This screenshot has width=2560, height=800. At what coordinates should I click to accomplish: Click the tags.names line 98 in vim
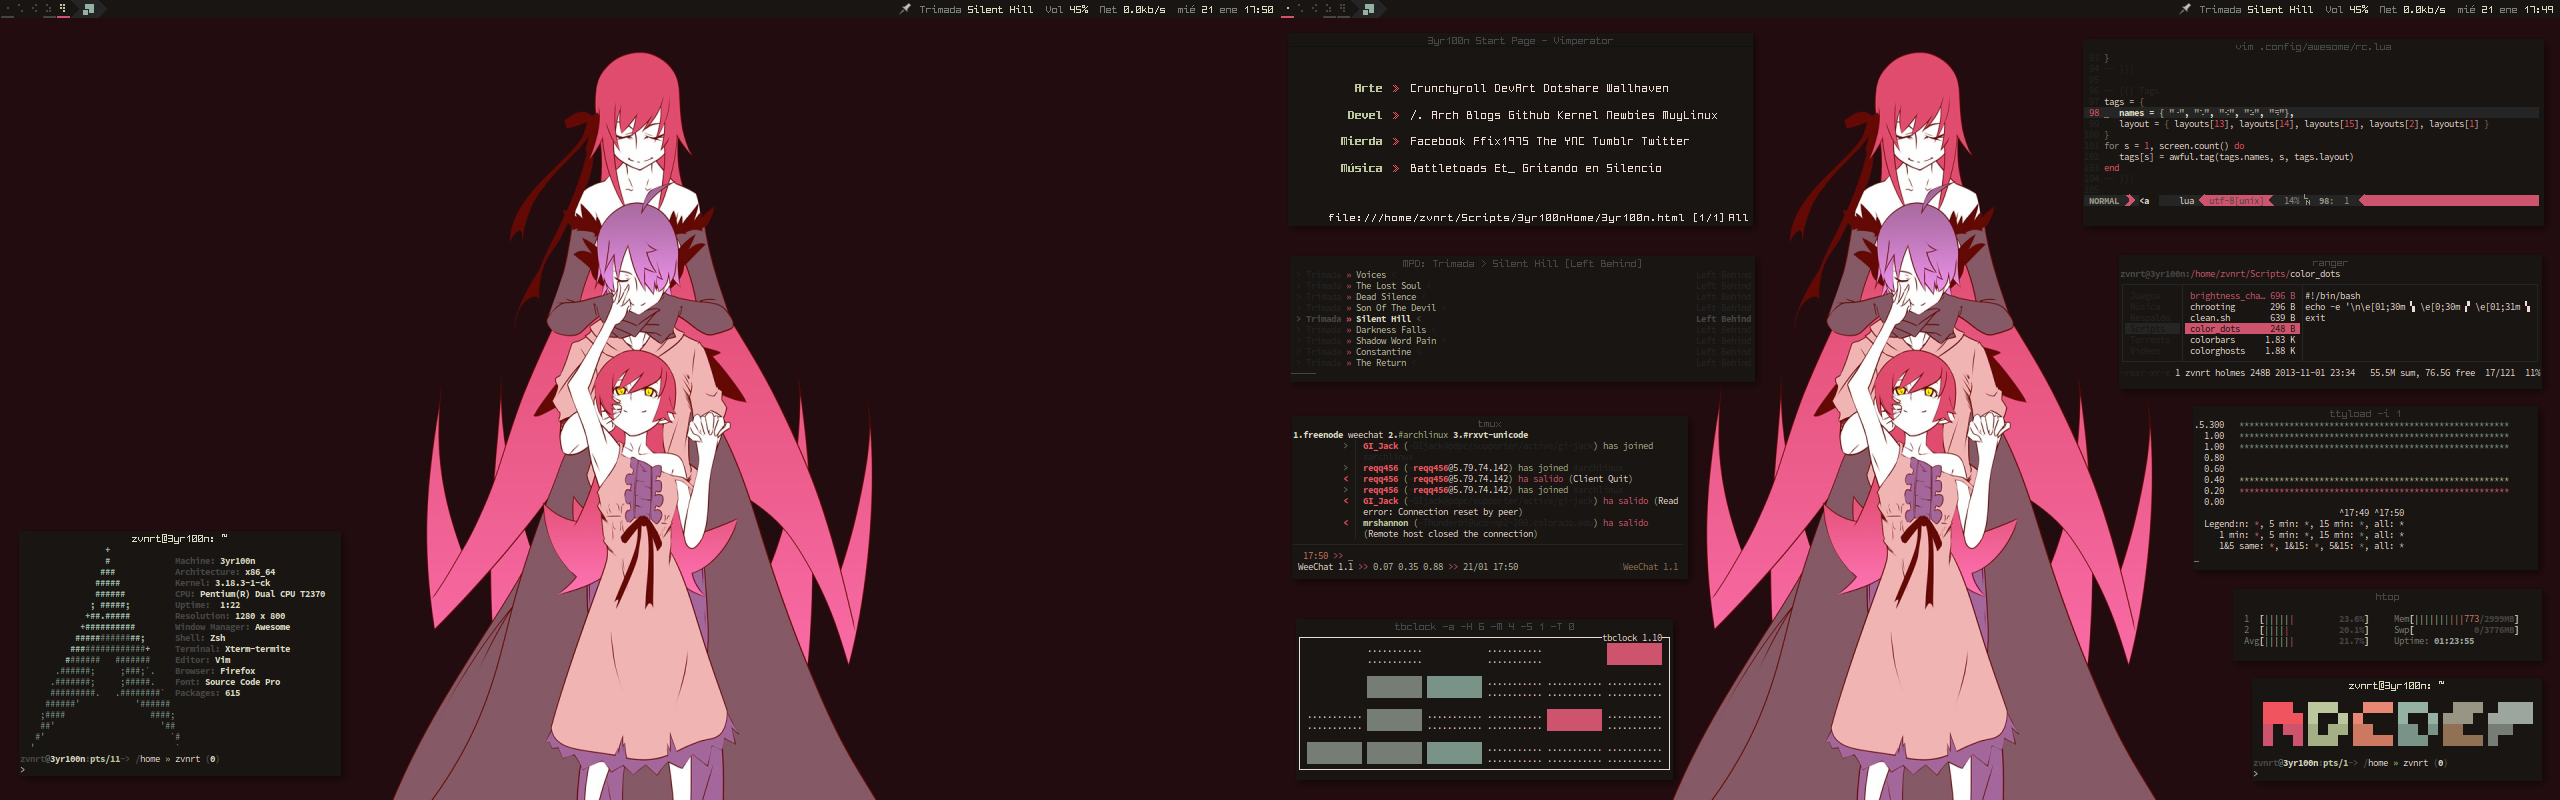[2310, 113]
